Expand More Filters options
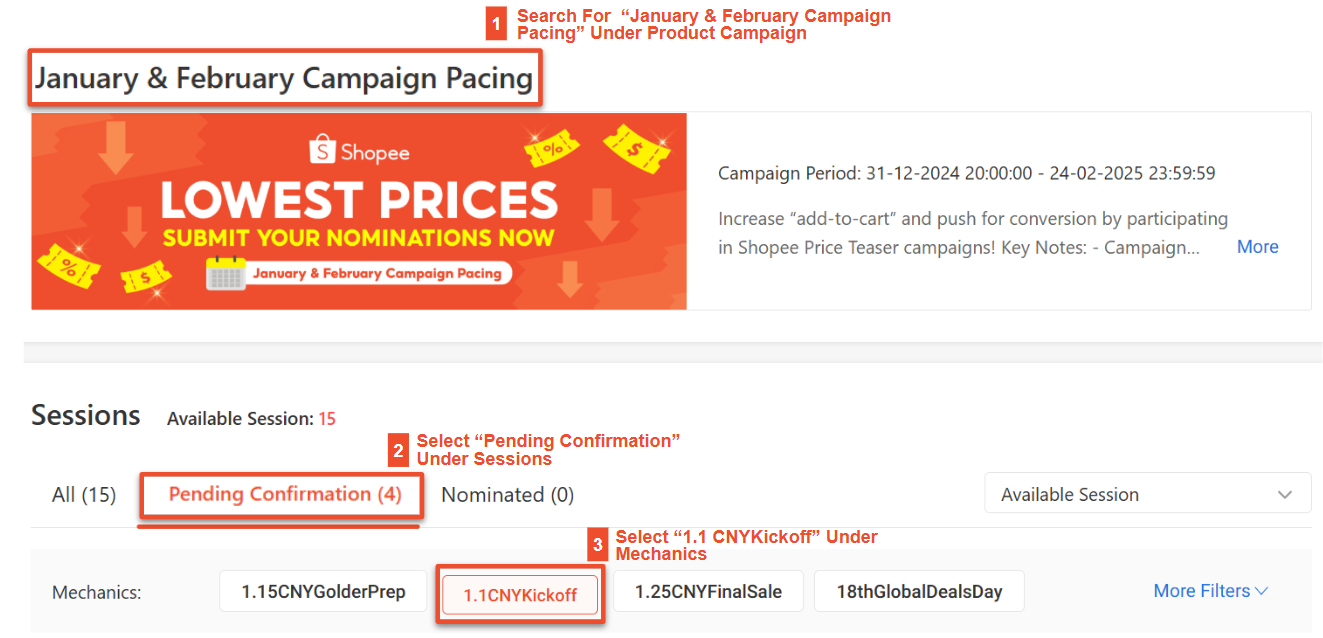The image size is (1323, 638). coord(1209,591)
